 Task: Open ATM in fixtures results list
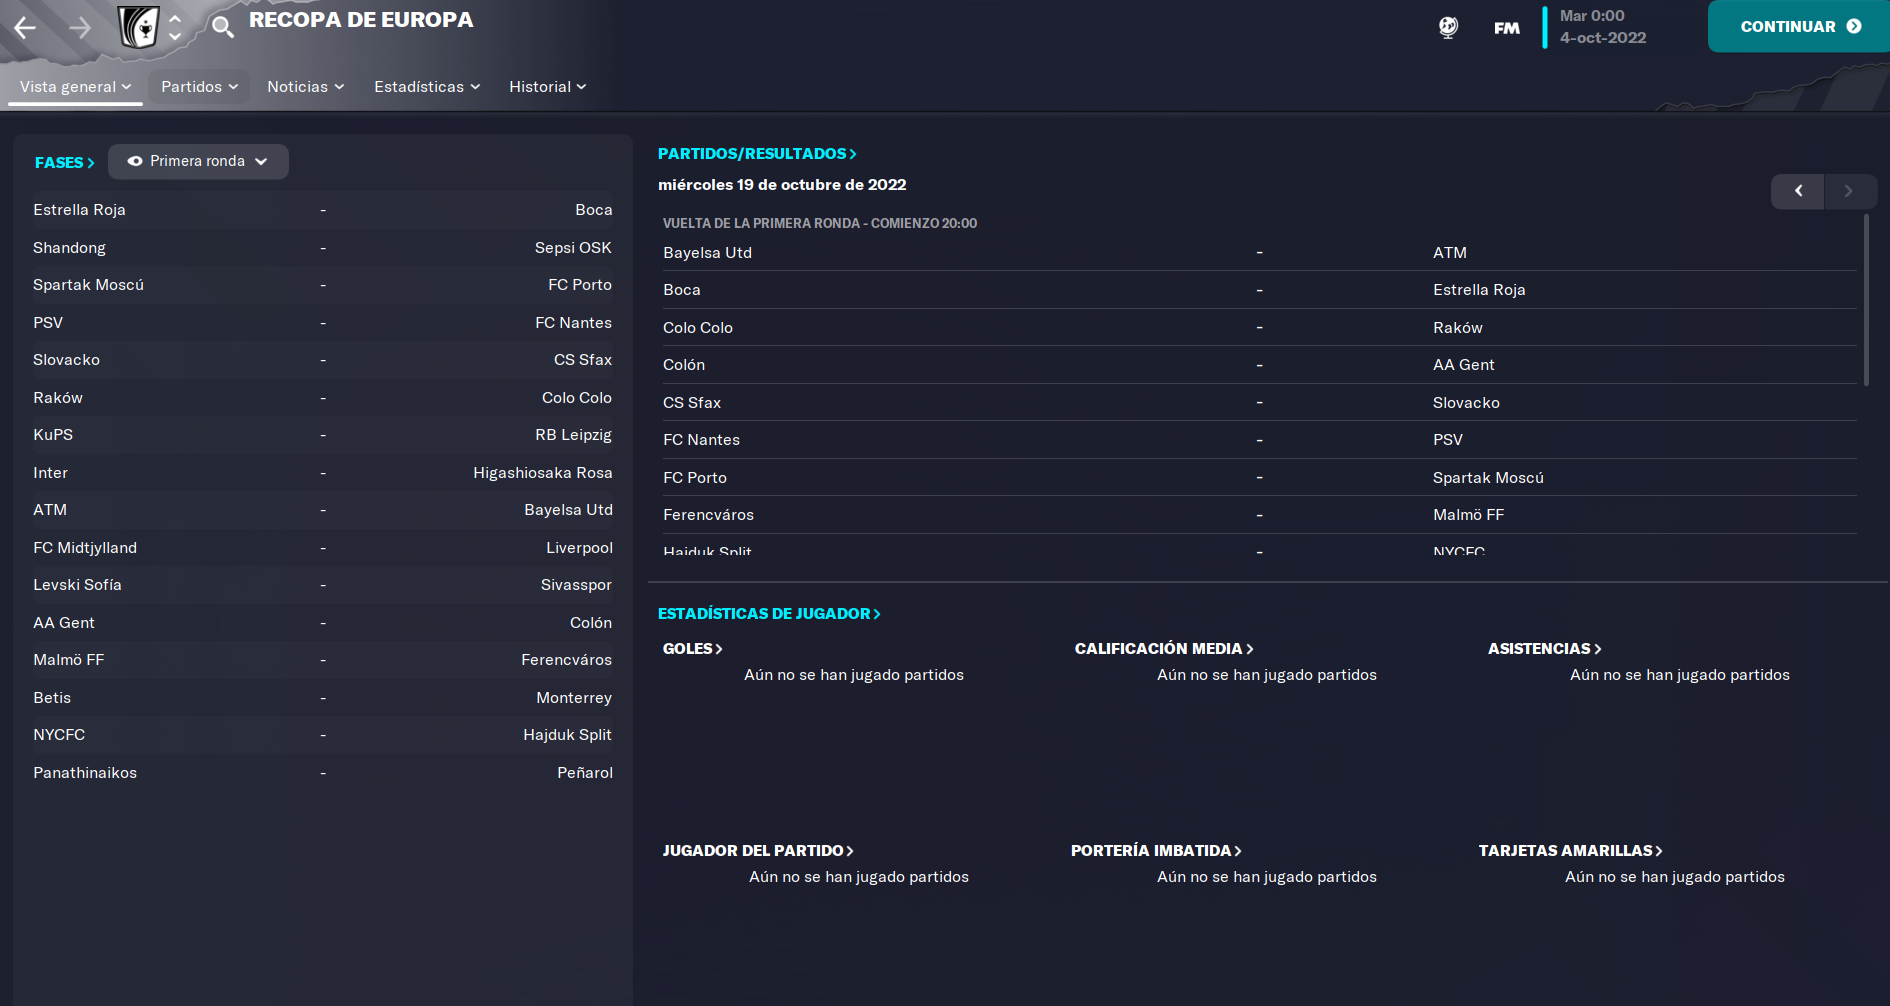pos(1450,253)
